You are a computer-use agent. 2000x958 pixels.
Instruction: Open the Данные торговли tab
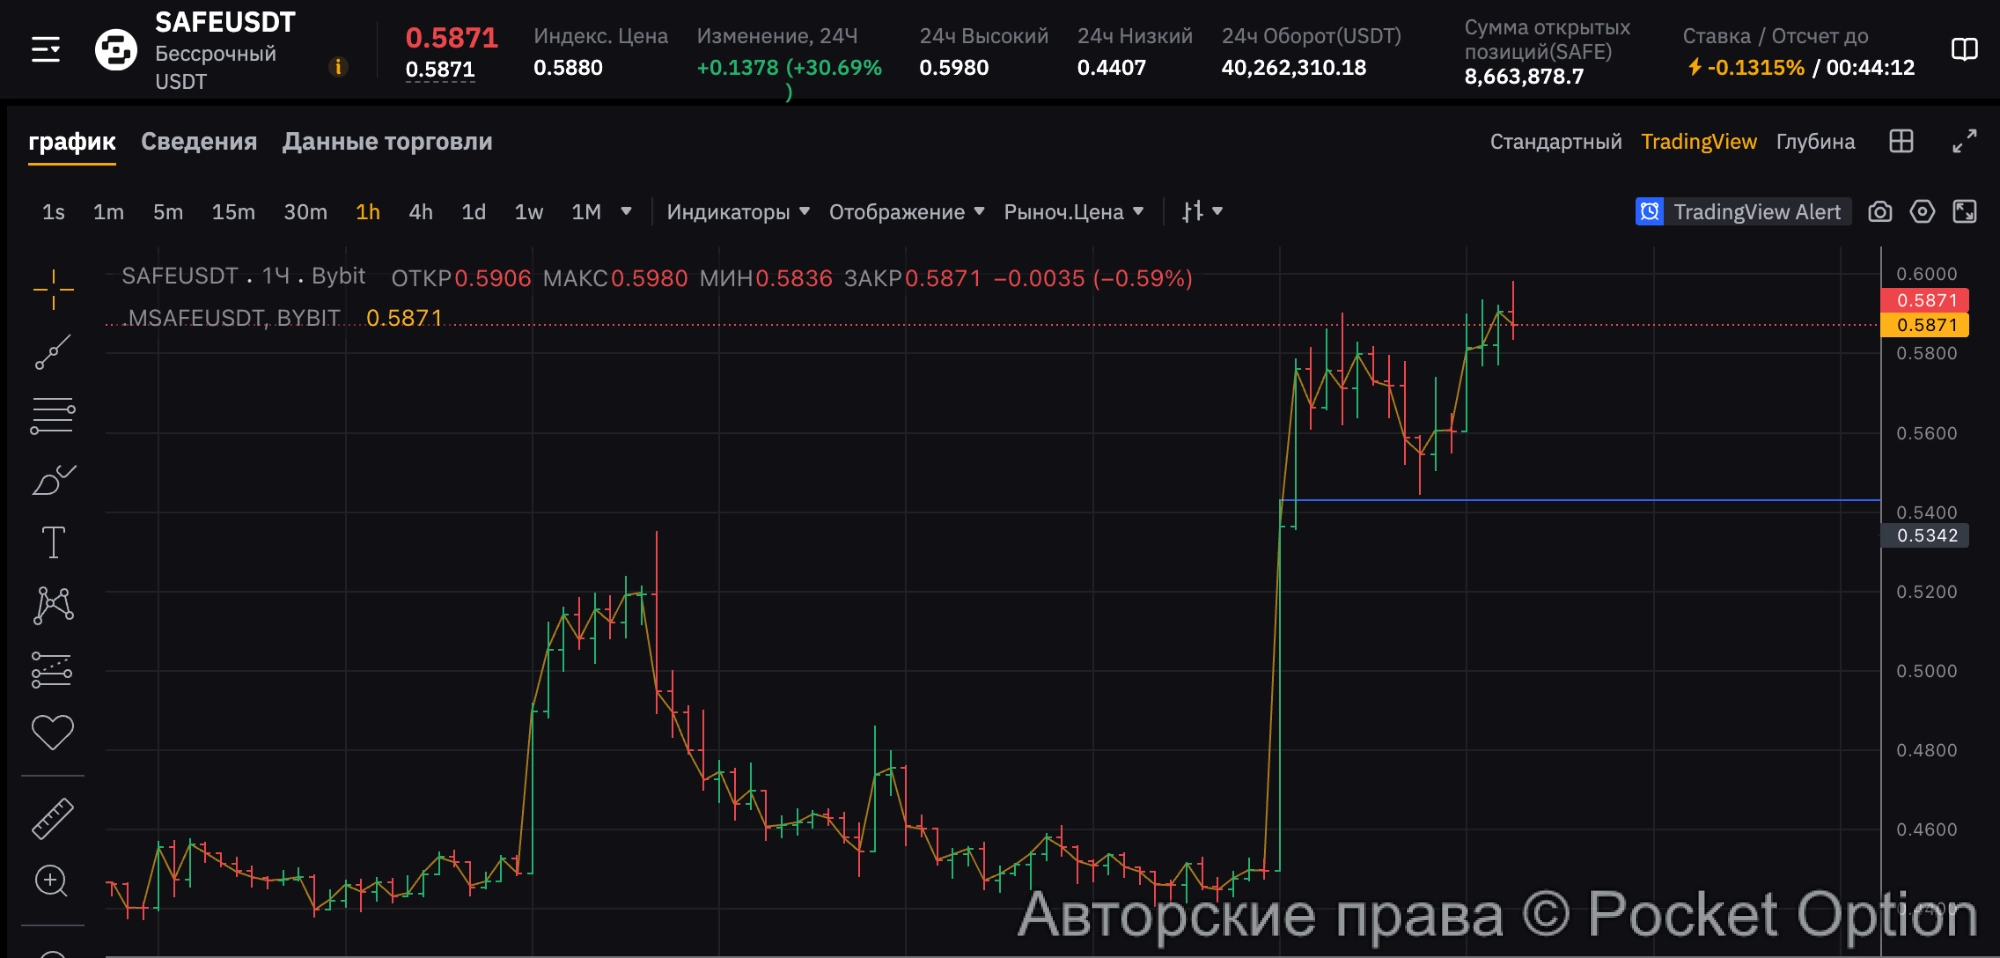click(x=387, y=142)
